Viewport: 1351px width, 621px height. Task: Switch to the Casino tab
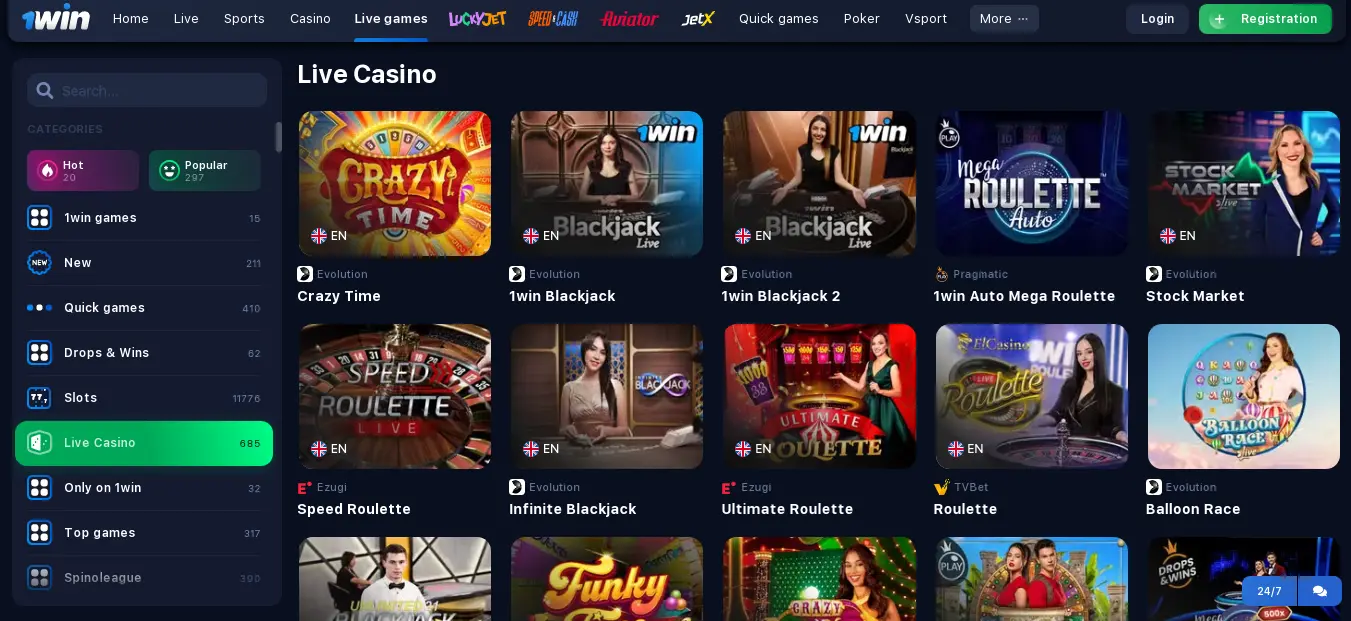tap(310, 19)
